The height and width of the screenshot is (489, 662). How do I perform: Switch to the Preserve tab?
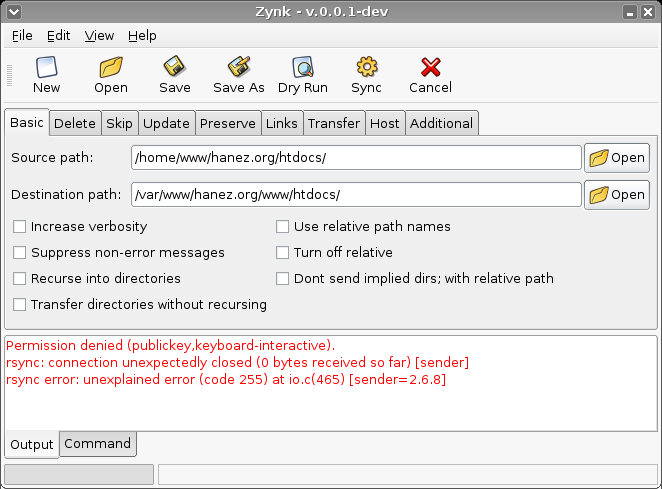pyautogui.click(x=228, y=123)
